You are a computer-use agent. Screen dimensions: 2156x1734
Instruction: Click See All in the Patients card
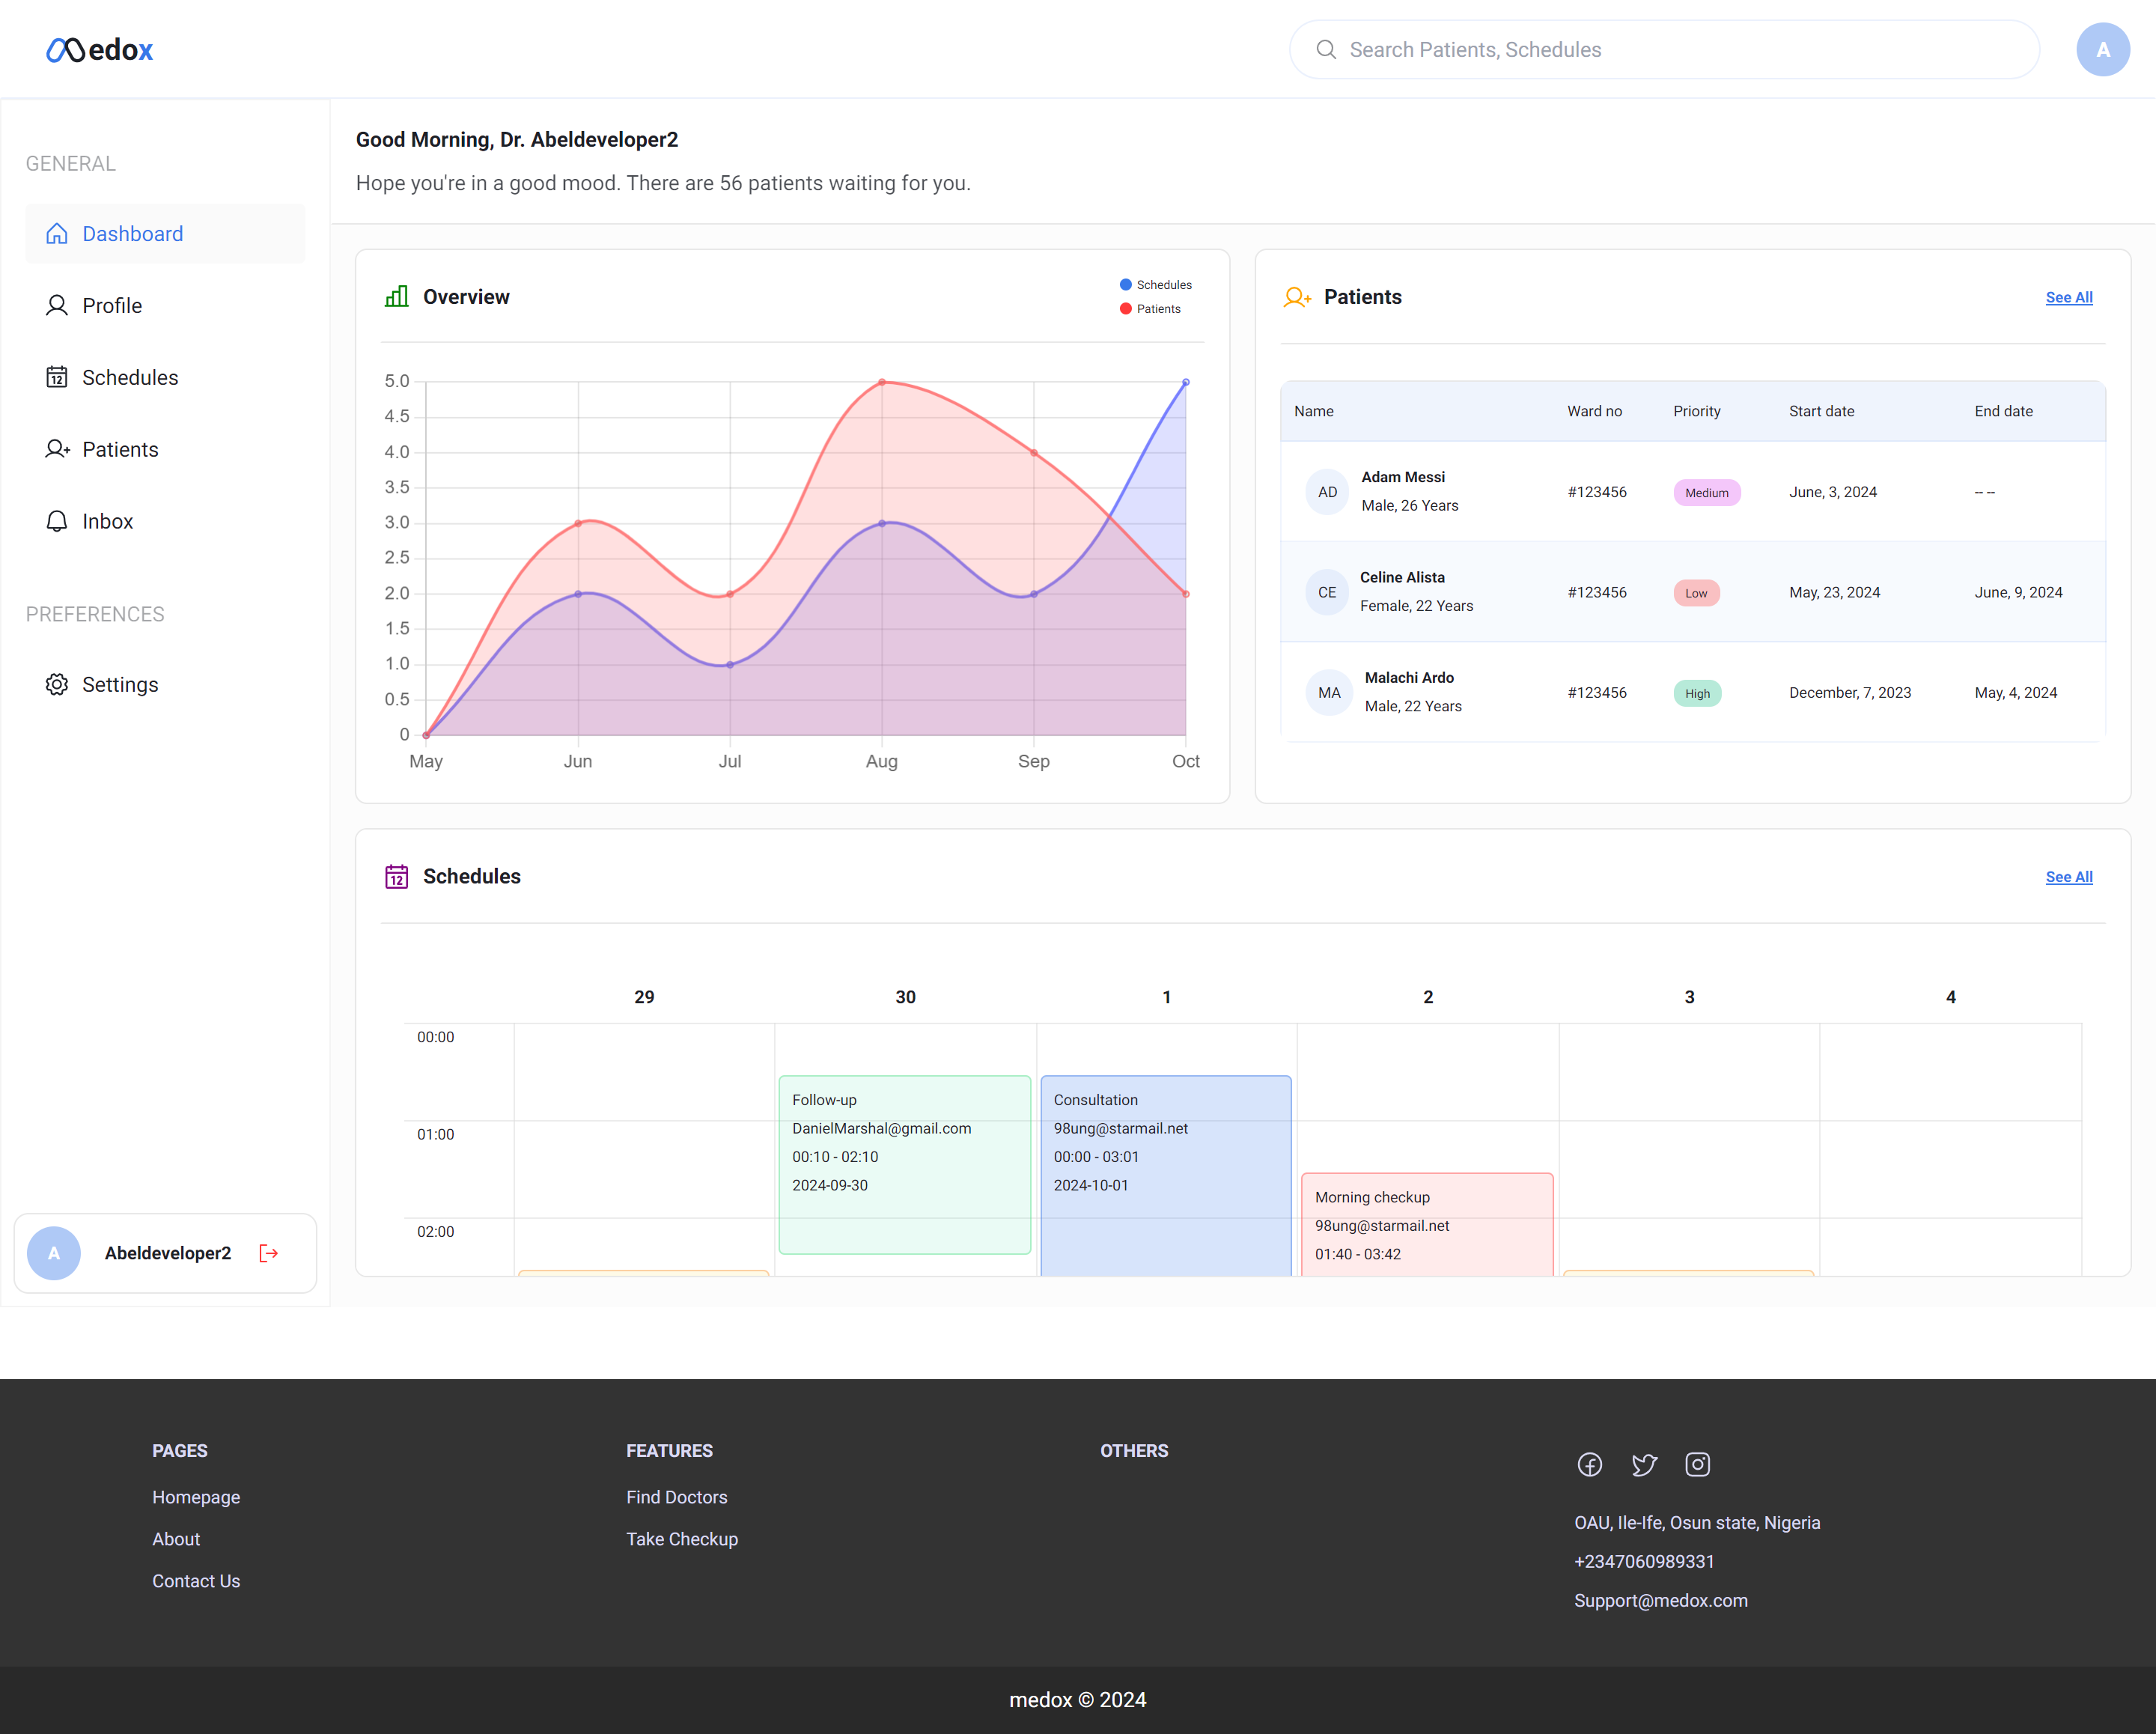2068,298
